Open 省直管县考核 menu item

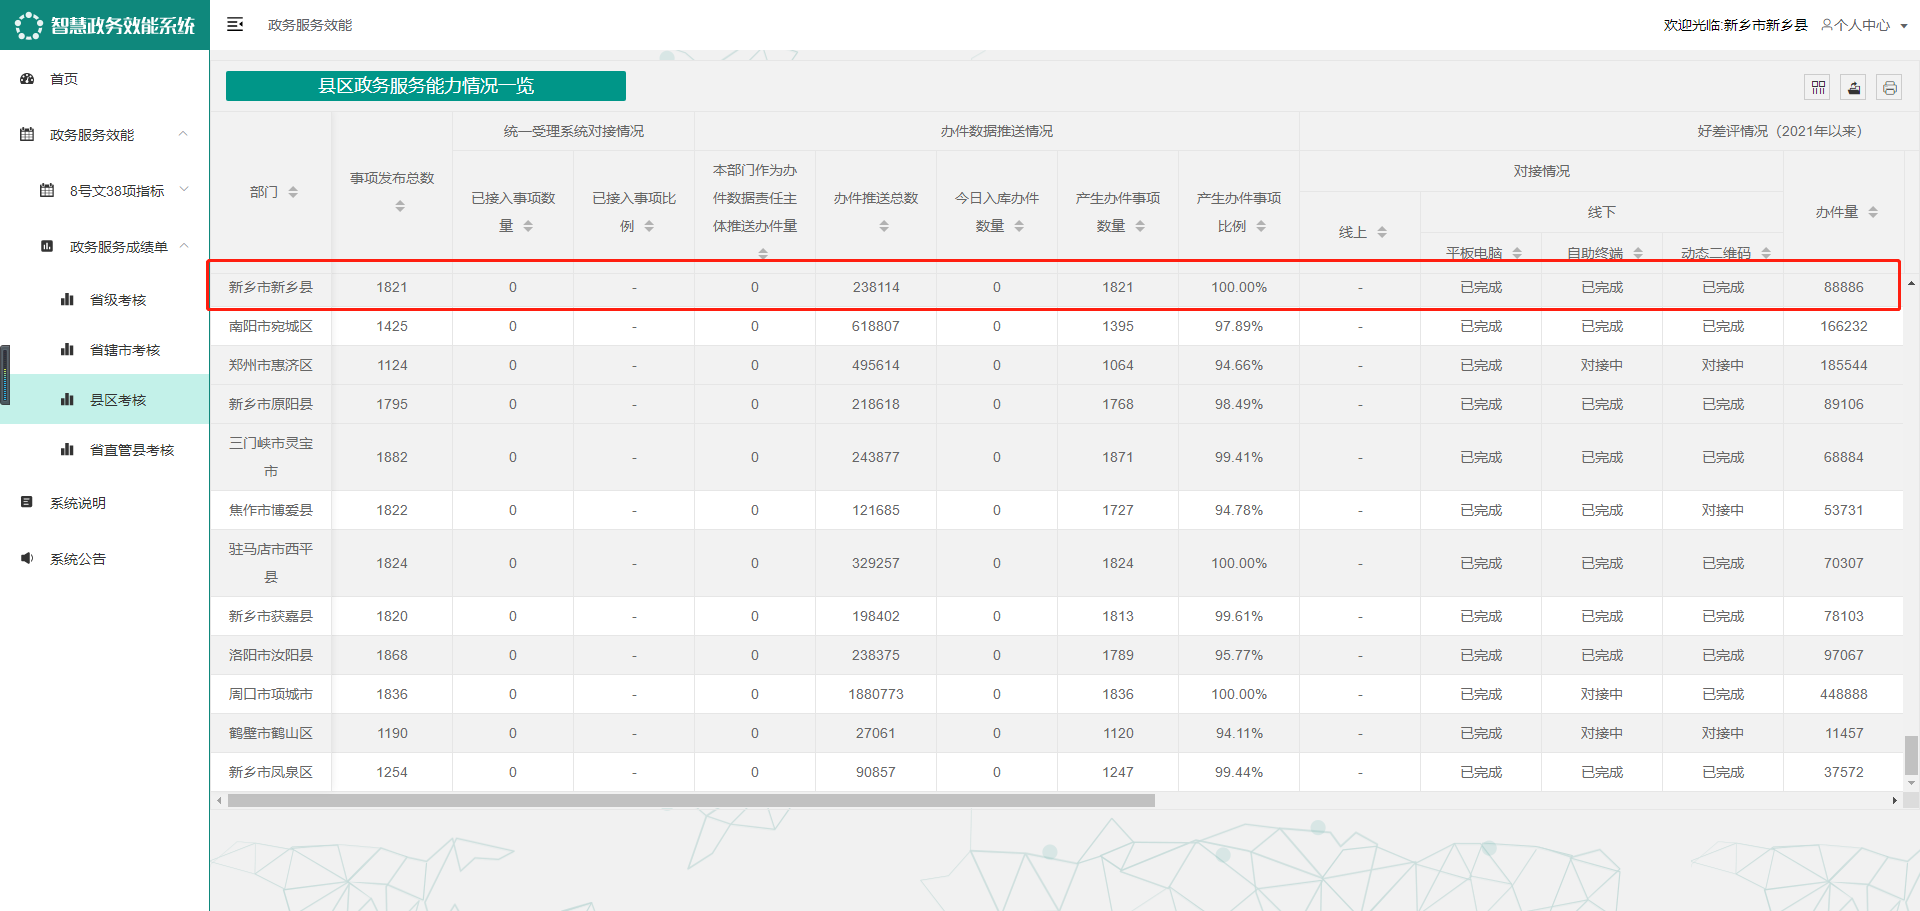131,450
